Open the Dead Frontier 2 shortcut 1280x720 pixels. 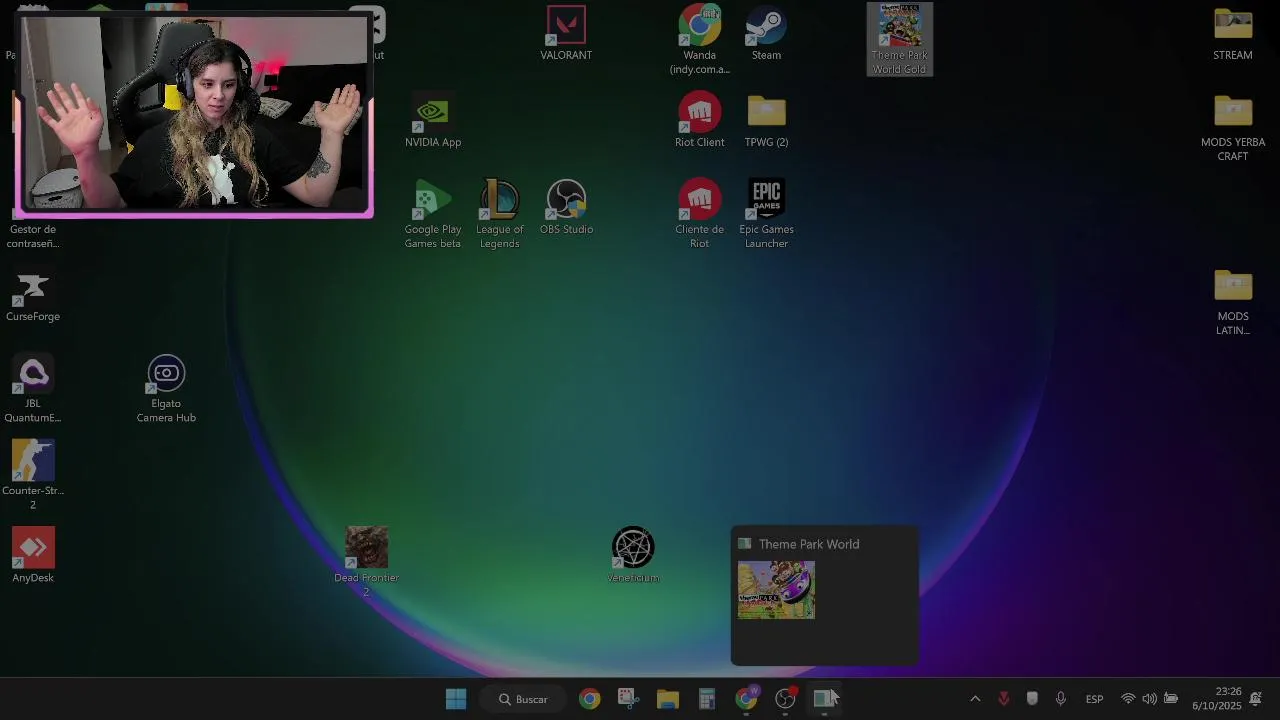pyautogui.click(x=366, y=563)
